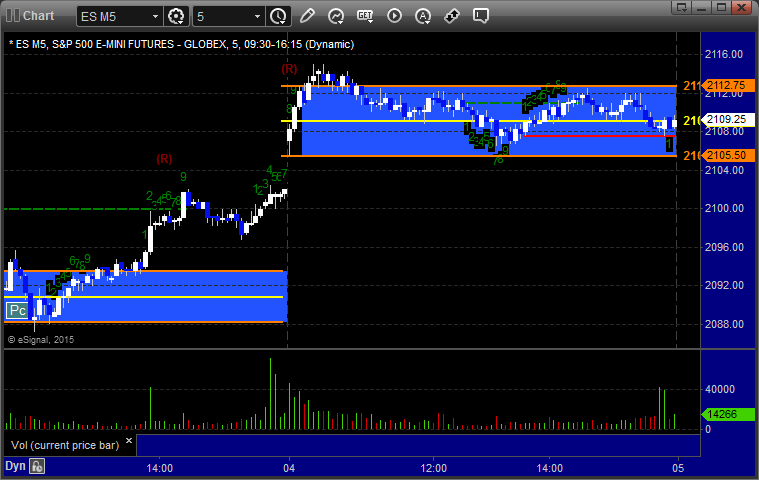Open the chart notes speech bubble
The height and width of the screenshot is (480, 759).
coord(481,16)
